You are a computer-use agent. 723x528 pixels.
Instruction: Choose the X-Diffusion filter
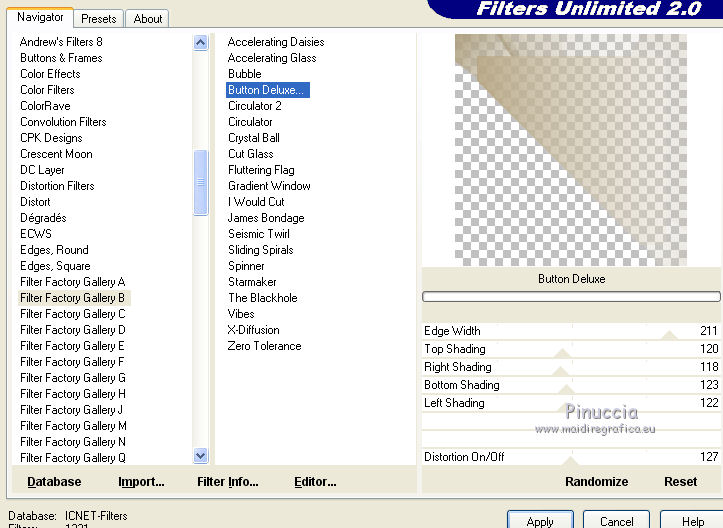click(x=254, y=330)
